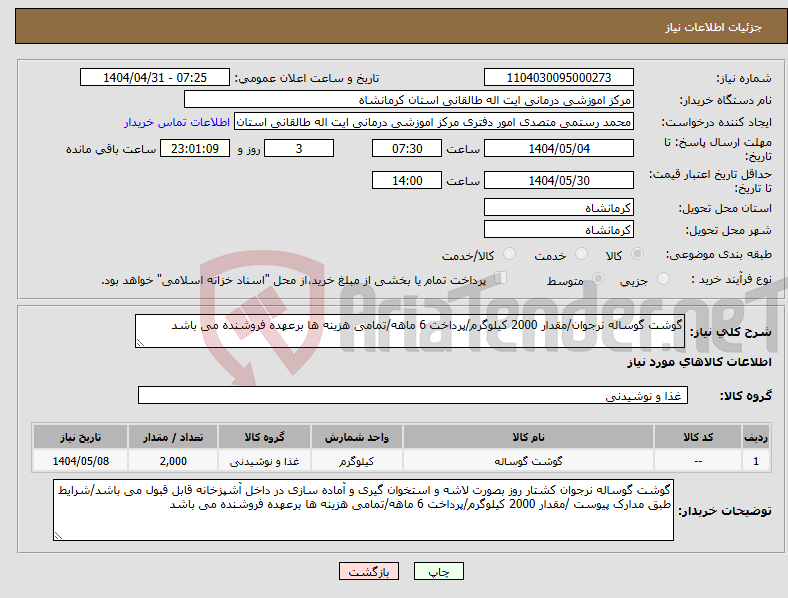Click the کد کالا column header
Viewport: 788px width, 598px height.
click(698, 437)
